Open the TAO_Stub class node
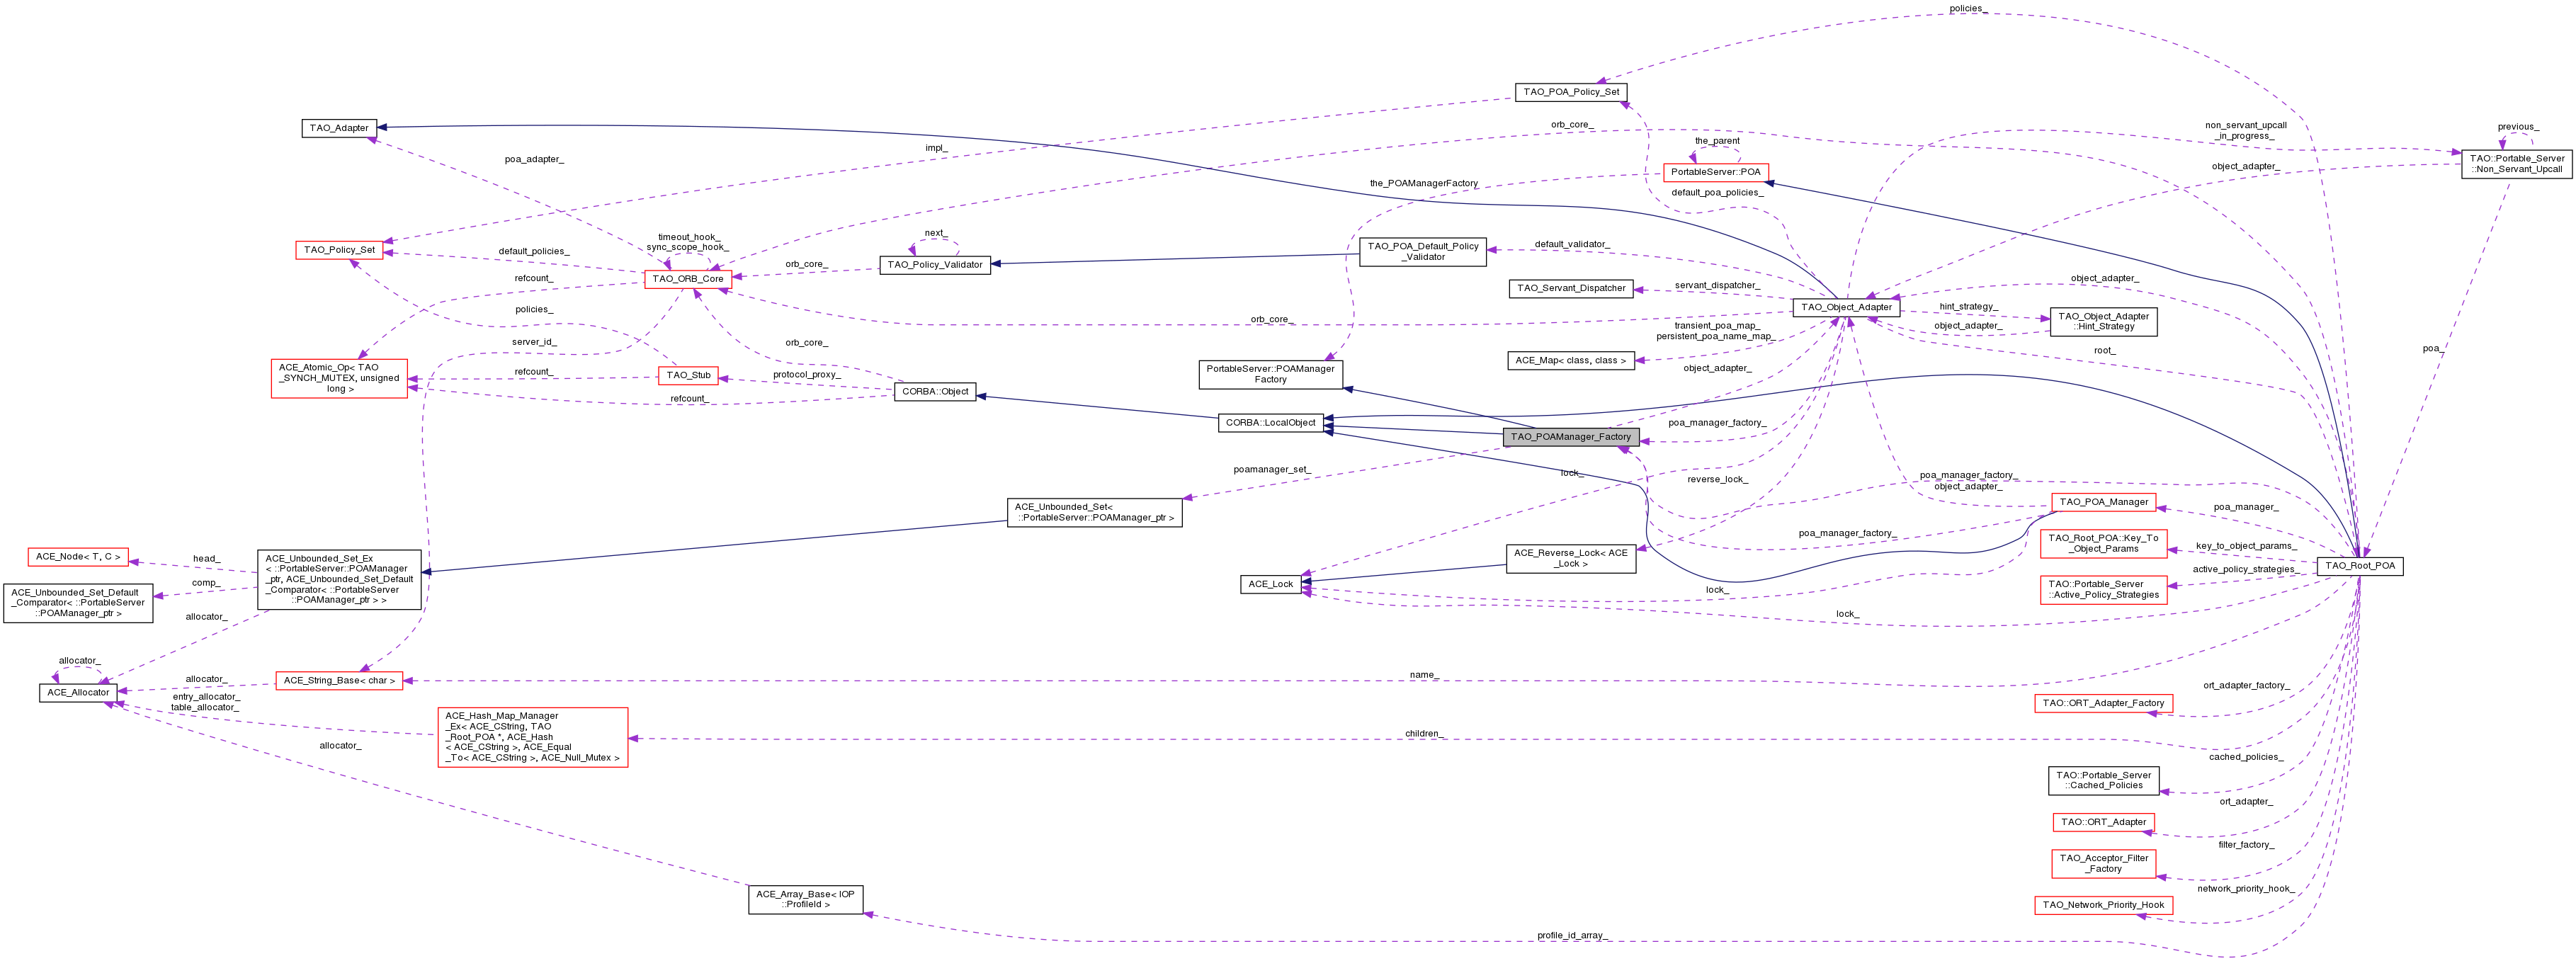The width and height of the screenshot is (2576, 961). (688, 376)
